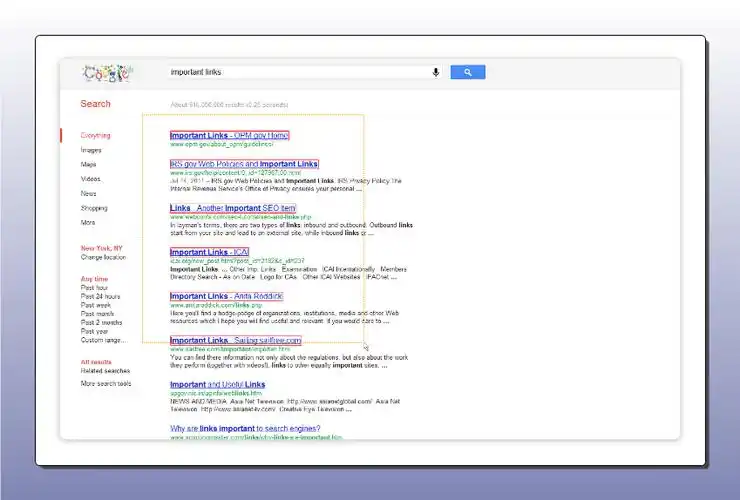Show Videos results

pyautogui.click(x=91, y=179)
